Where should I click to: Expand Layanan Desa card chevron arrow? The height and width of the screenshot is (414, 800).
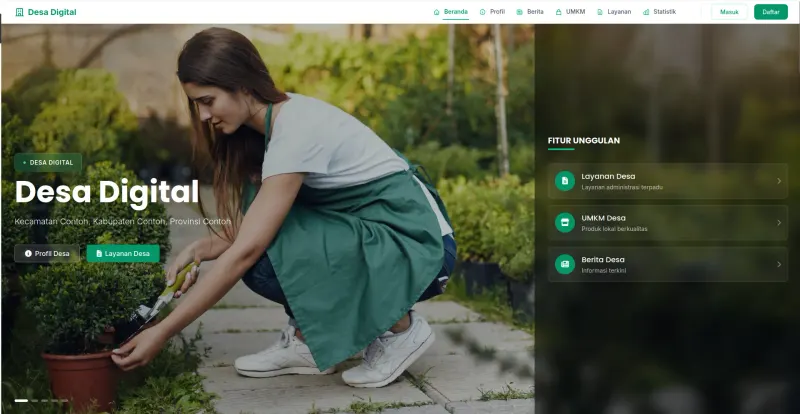pos(779,181)
